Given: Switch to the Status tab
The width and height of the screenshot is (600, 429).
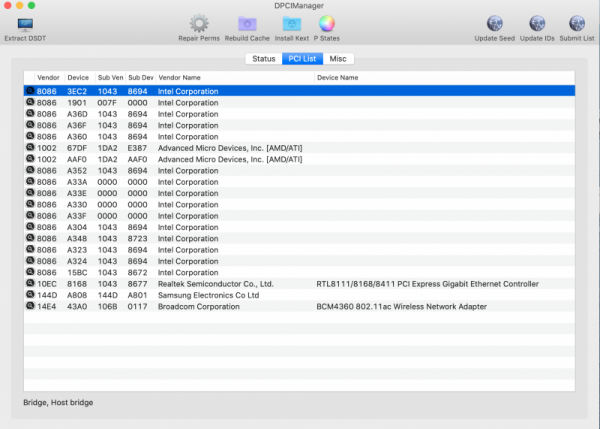Looking at the screenshot, I should pos(264,59).
